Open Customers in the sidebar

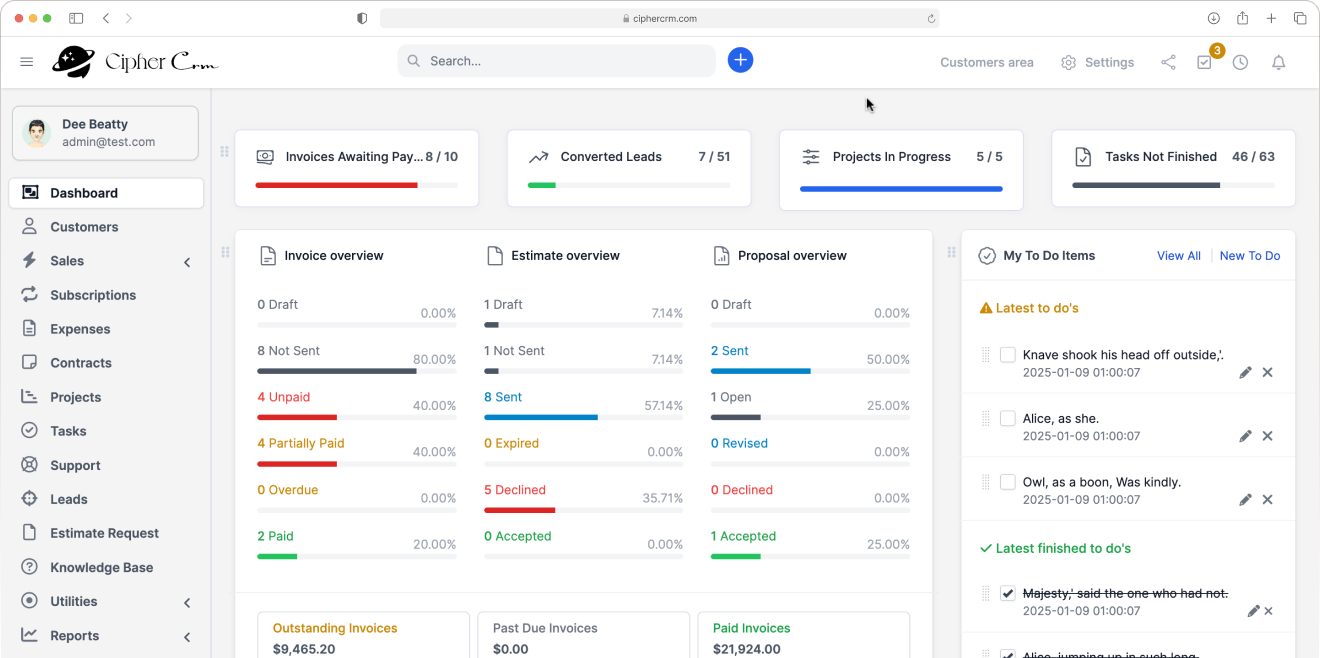click(x=106, y=227)
